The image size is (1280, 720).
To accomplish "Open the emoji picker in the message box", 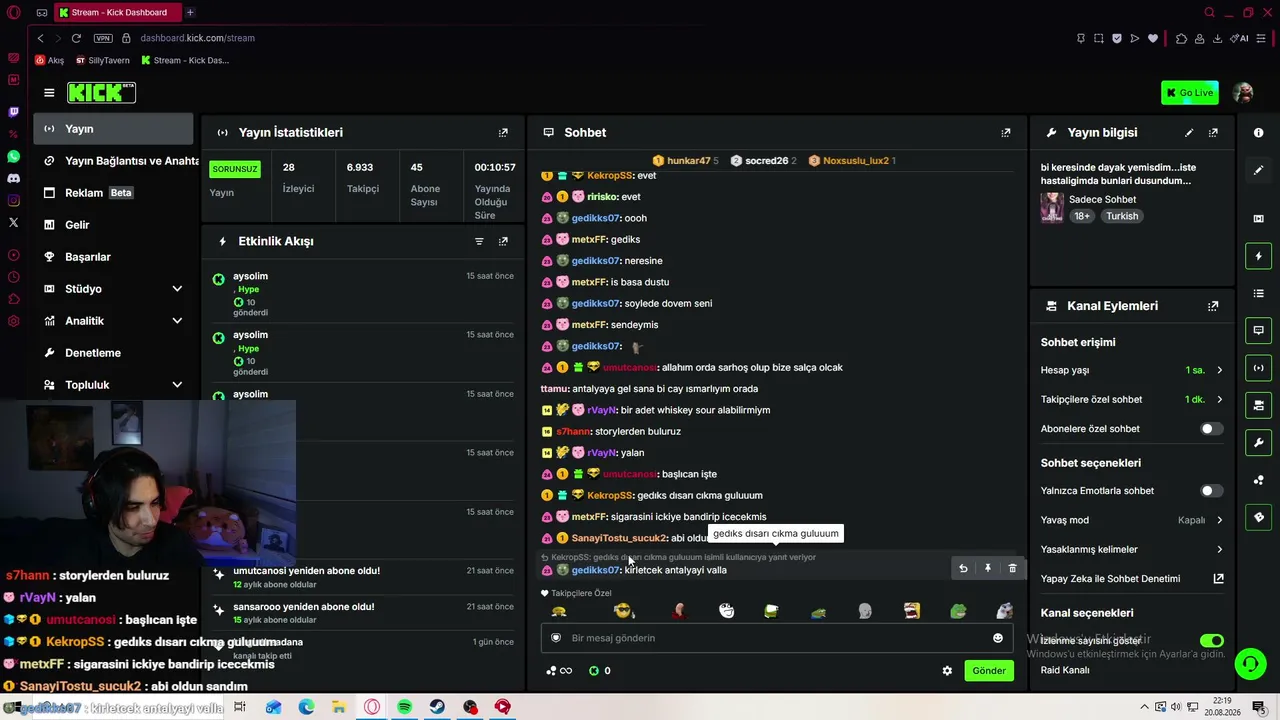I will coord(997,638).
